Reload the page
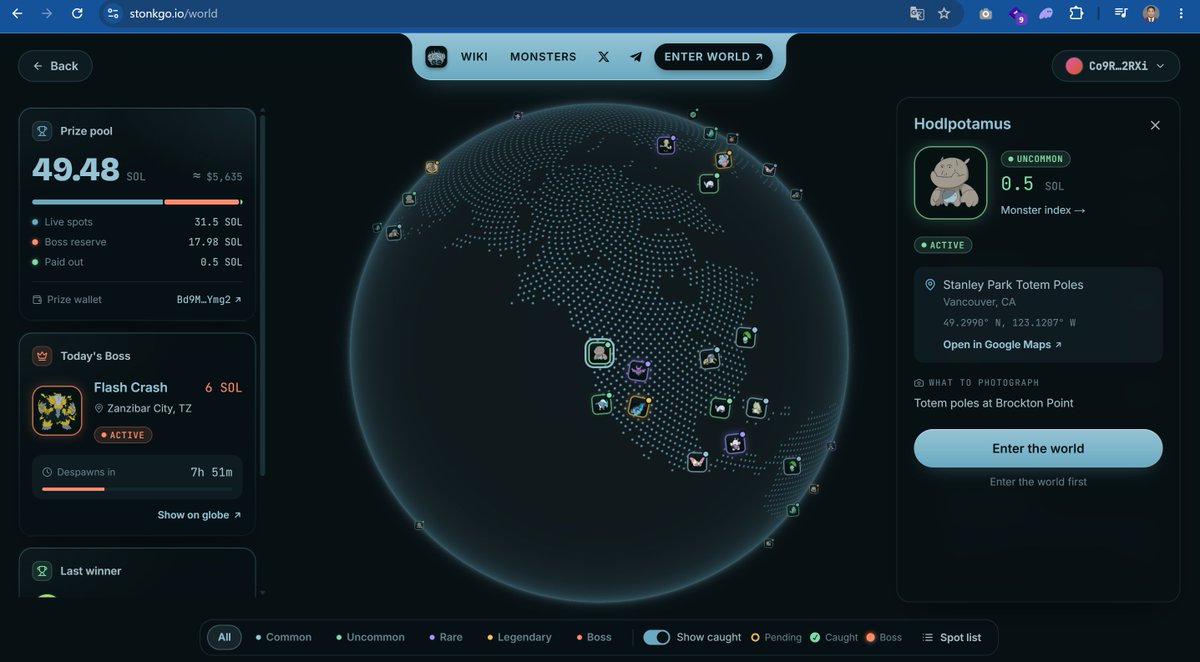This screenshot has width=1200, height=662. click(77, 14)
